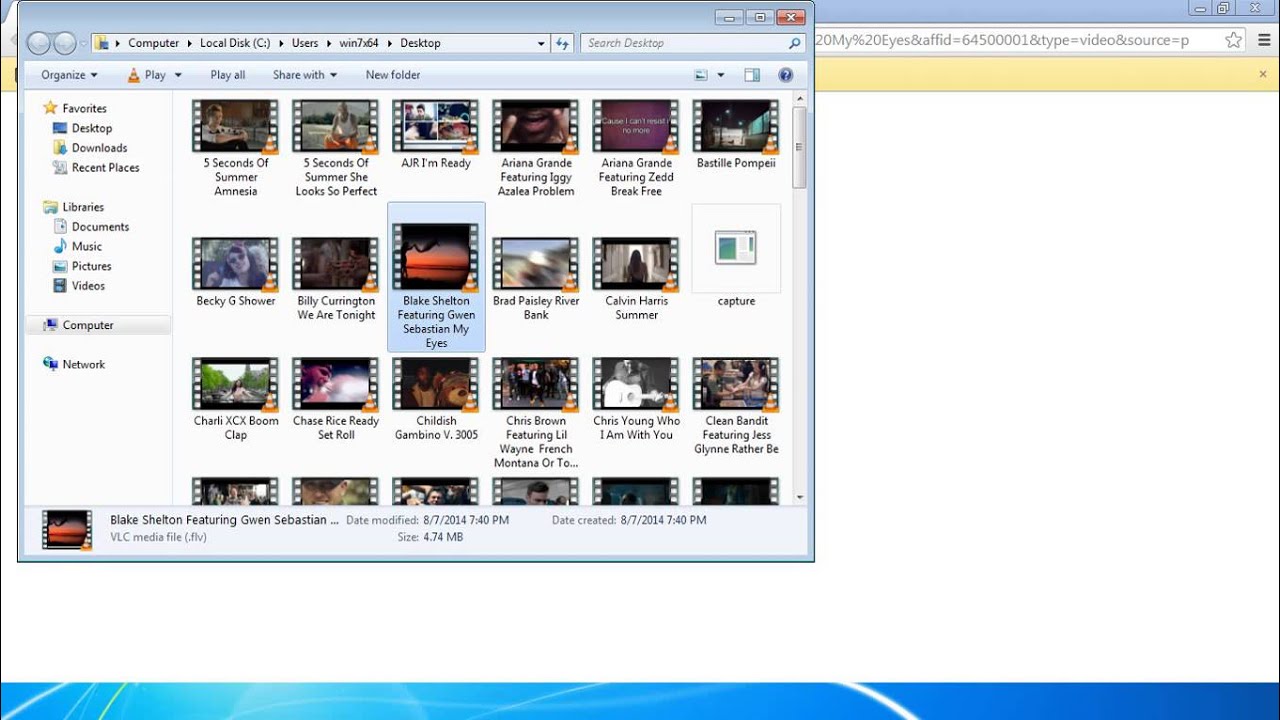Go back with the Explorer Back arrow
The height and width of the screenshot is (720, 1280).
(39, 43)
